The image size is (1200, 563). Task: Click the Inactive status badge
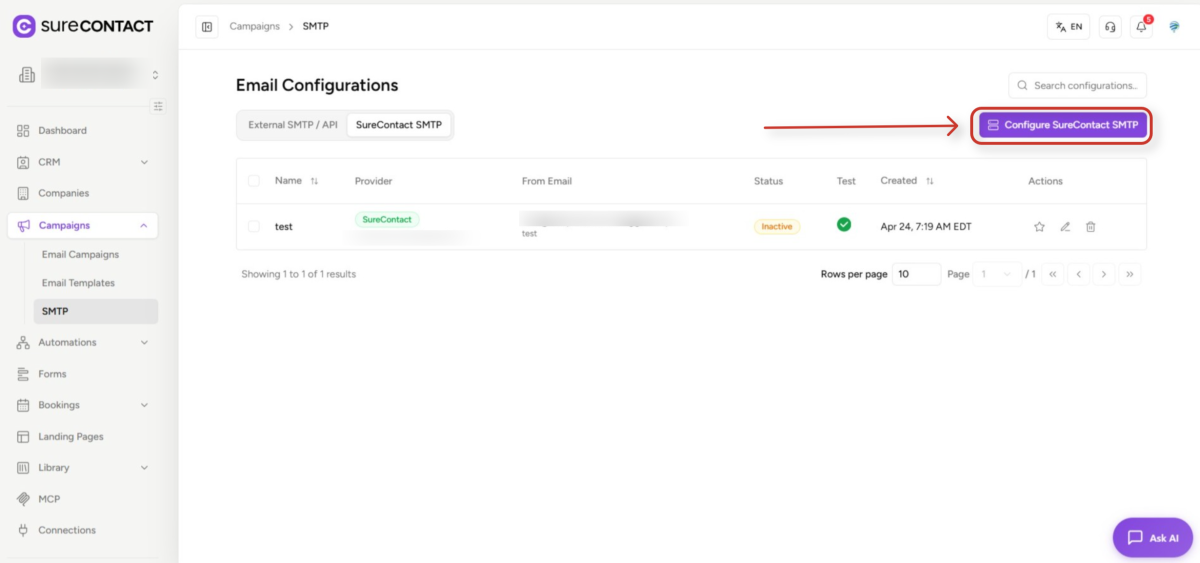(x=777, y=227)
